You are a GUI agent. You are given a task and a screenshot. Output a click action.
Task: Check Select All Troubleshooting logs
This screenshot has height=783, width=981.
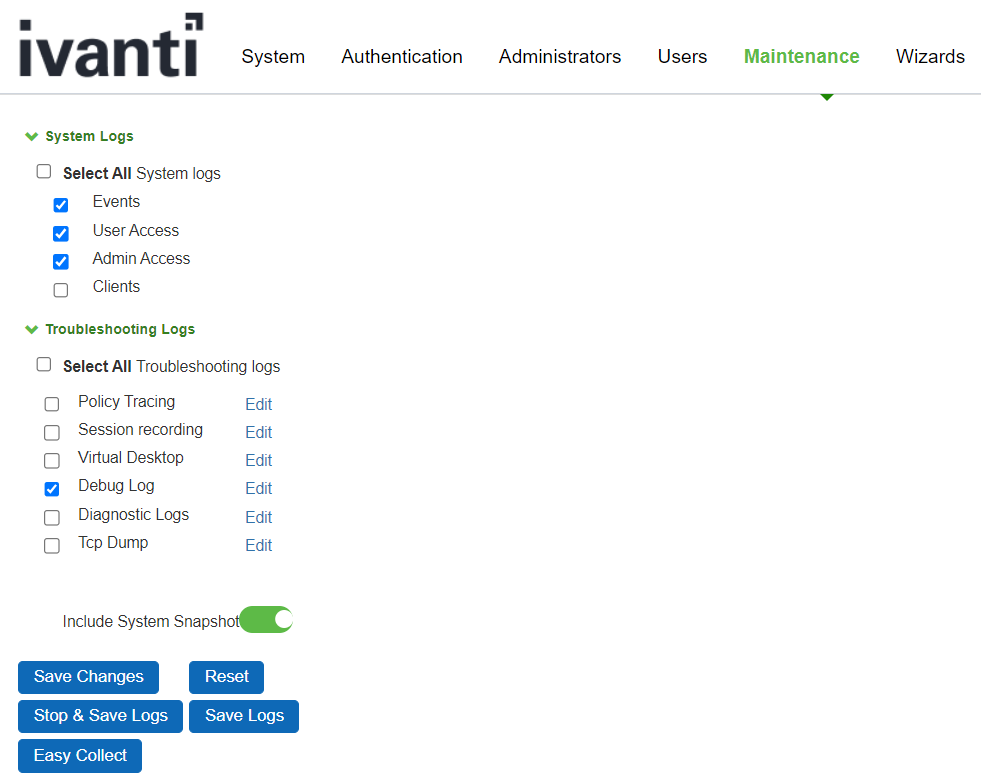coord(44,365)
